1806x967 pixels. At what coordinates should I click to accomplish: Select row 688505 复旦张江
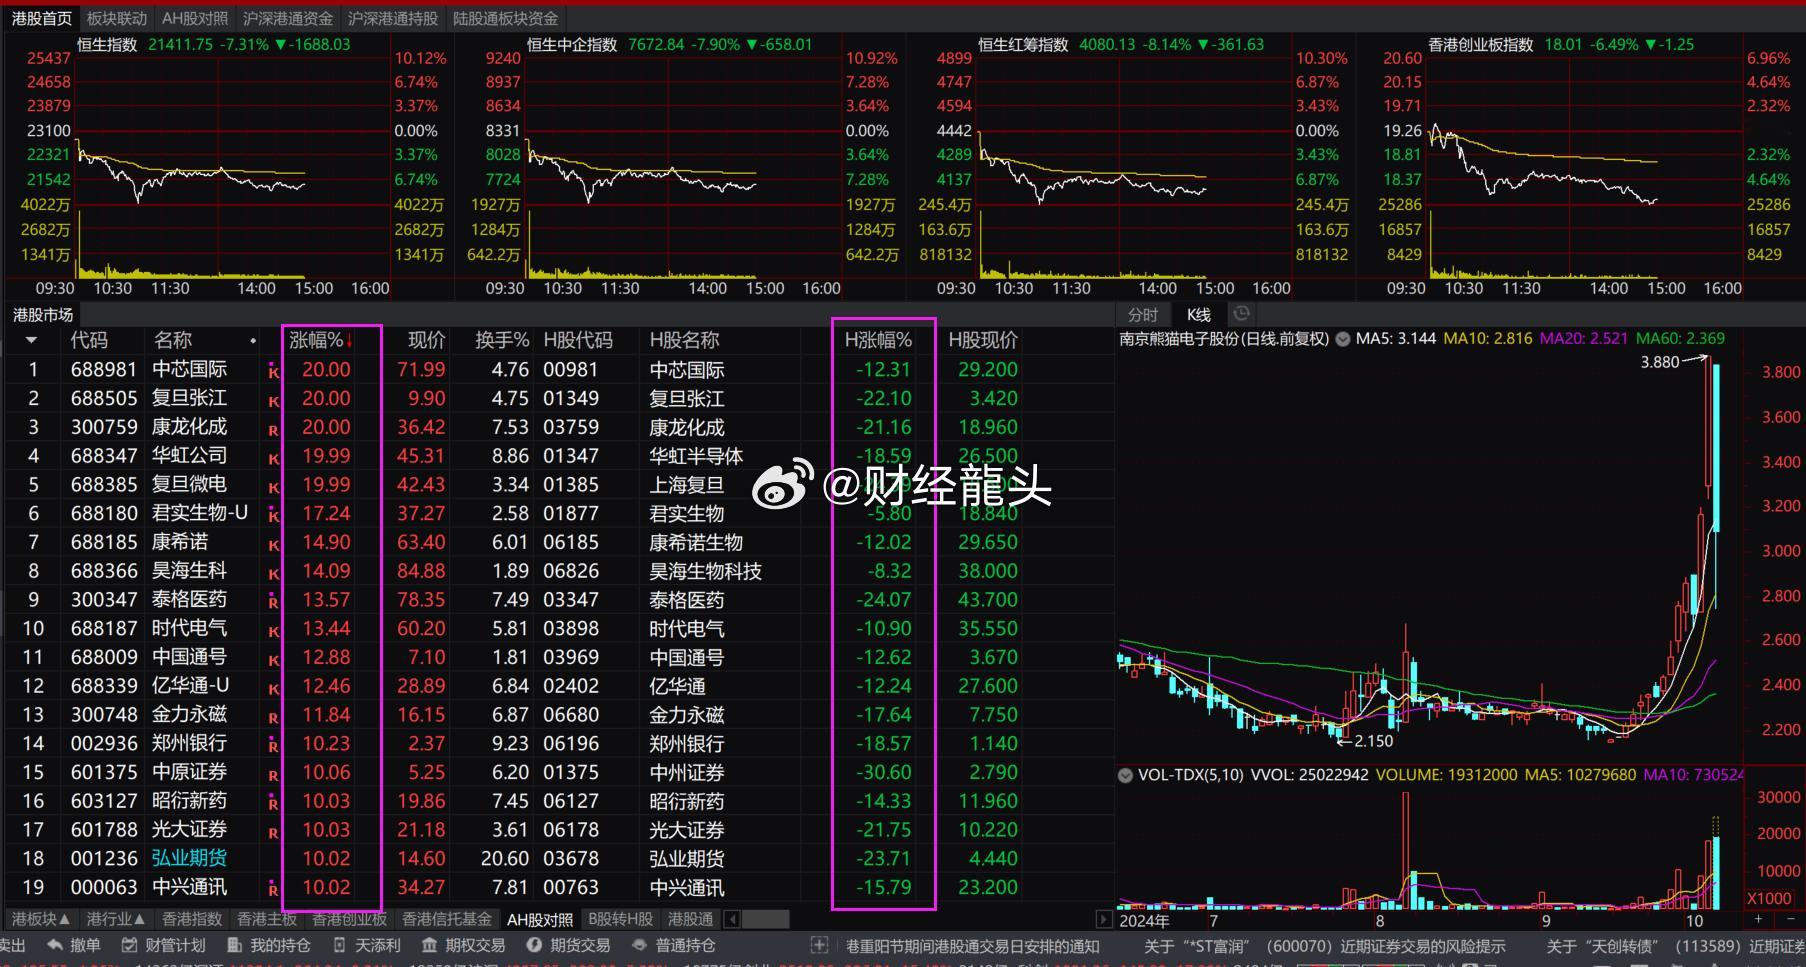560,398
